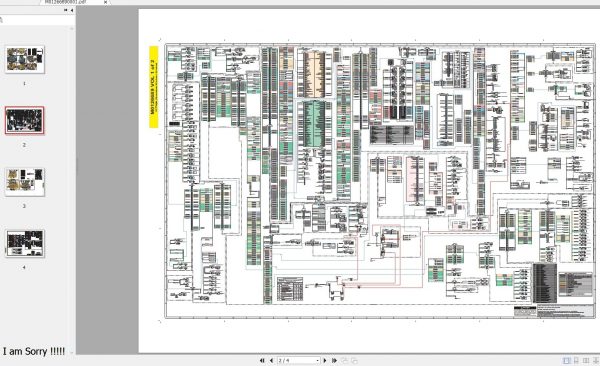
Task: Click the next view icon in navigation bar
Action: [x=354, y=361]
